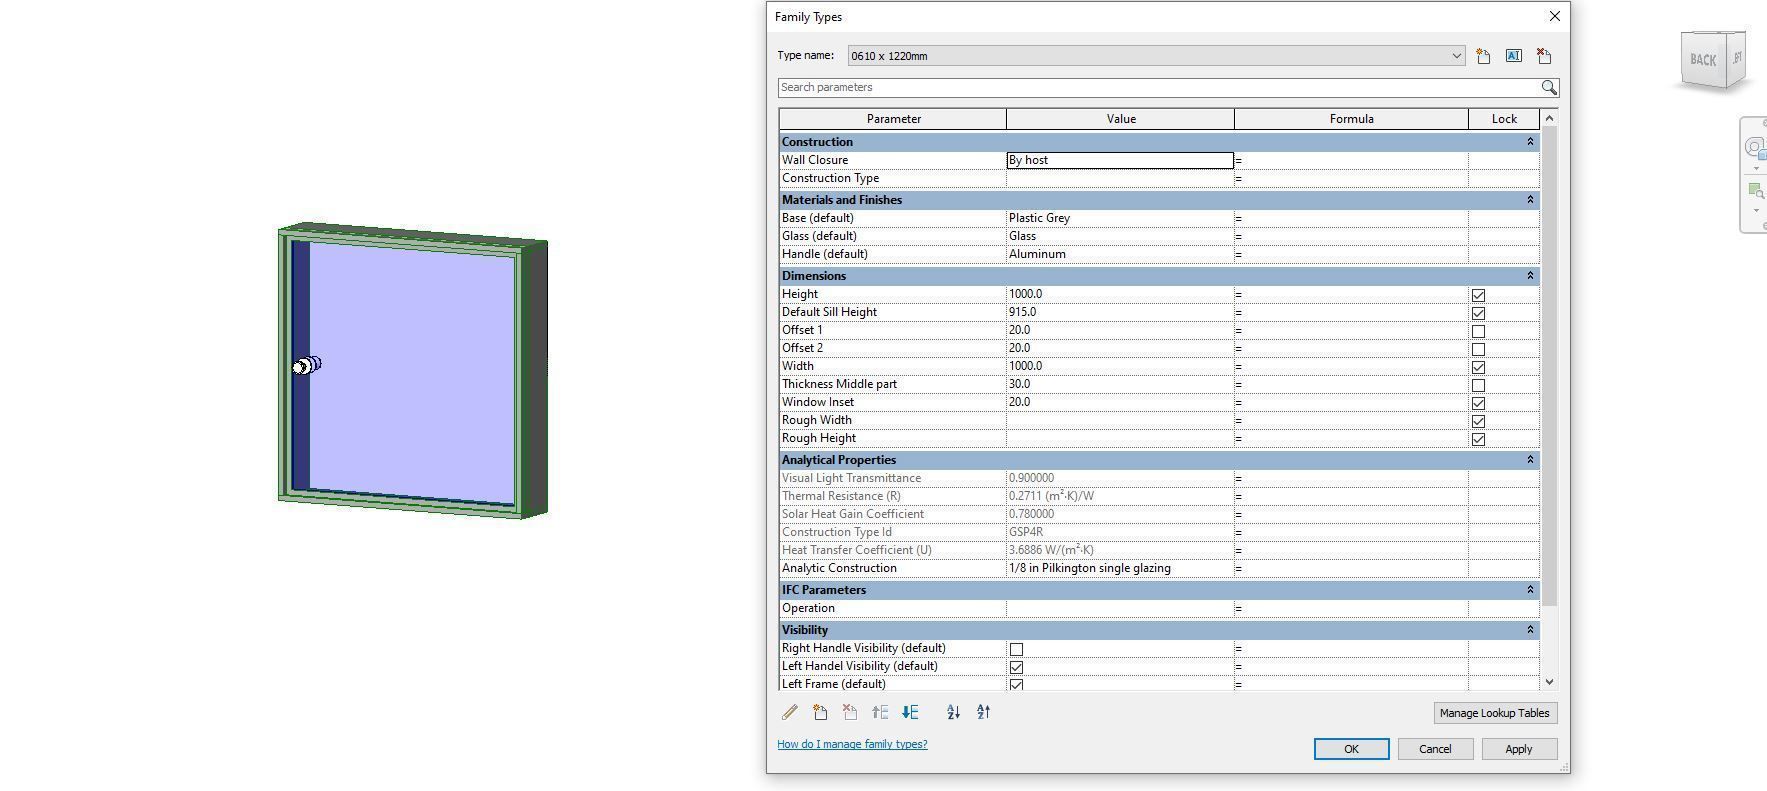Enable lock for Offset 2

1478,349
